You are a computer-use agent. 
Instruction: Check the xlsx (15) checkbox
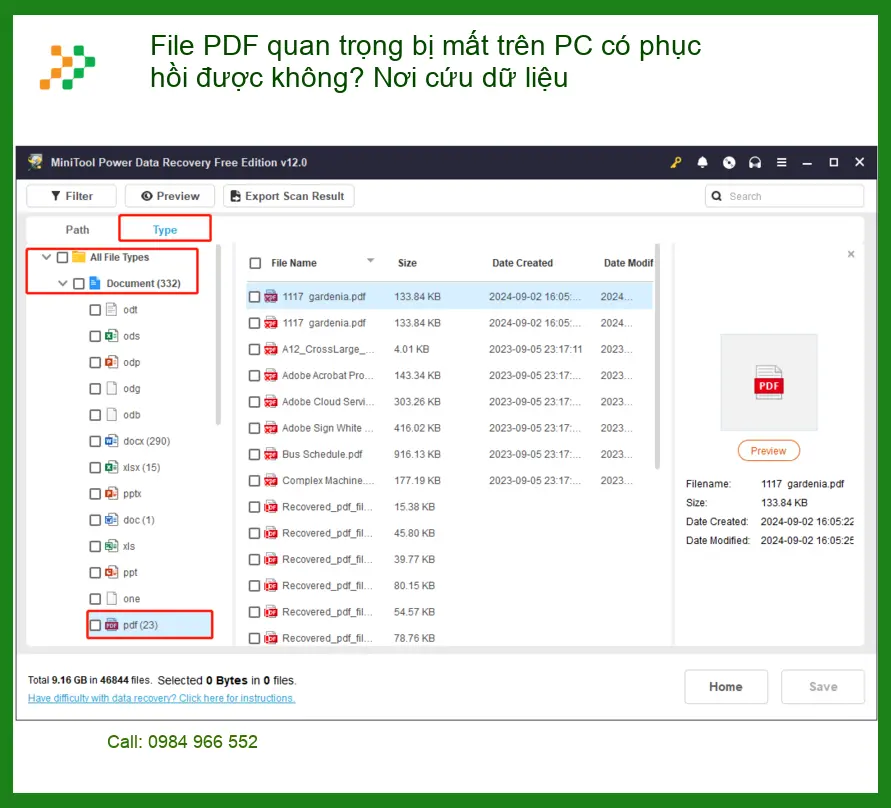tap(95, 468)
